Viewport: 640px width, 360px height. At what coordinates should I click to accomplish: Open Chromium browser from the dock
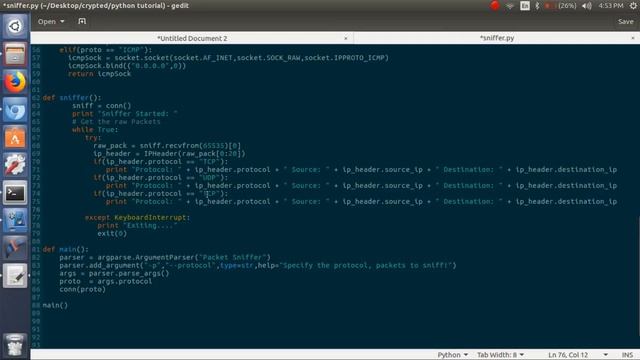pyautogui.click(x=15, y=109)
